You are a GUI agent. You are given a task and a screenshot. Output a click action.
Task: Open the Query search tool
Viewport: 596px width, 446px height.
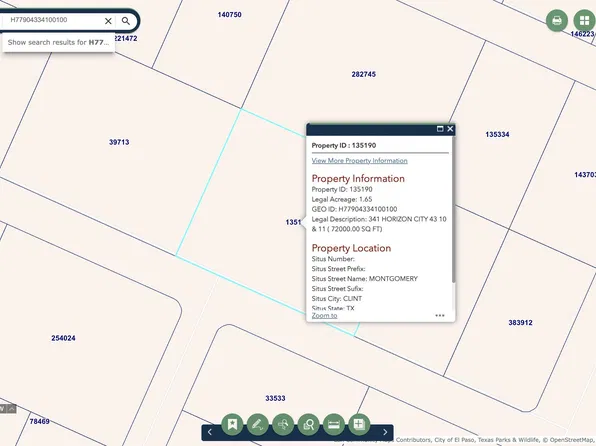coord(308,425)
